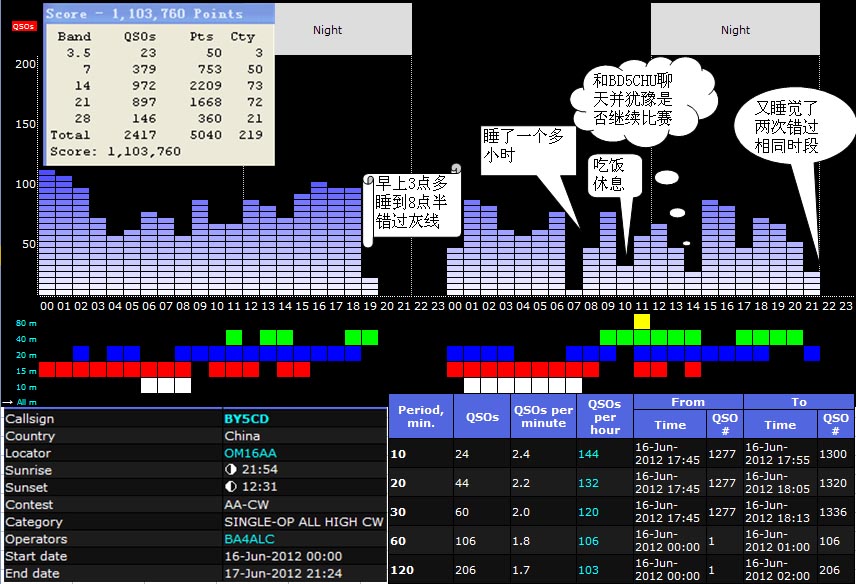This screenshot has height=584, width=856.
Task: Click the 'Period, min.' column header
Action: pos(420,417)
